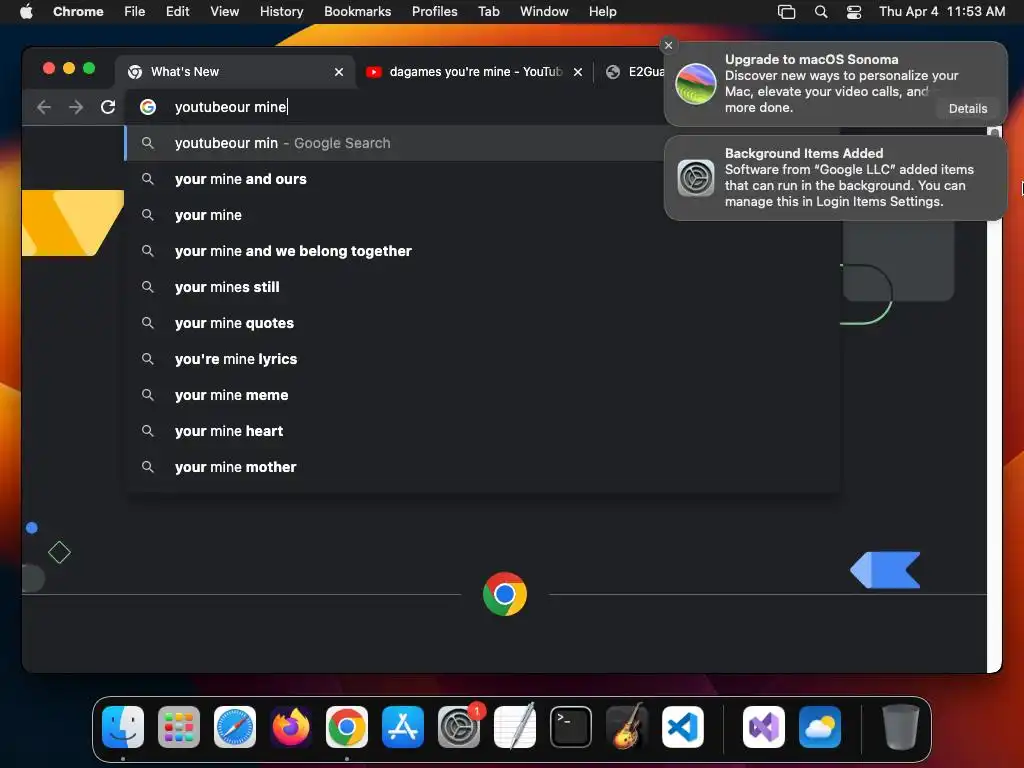Click the Stage Manager icon in menu bar

(x=786, y=12)
